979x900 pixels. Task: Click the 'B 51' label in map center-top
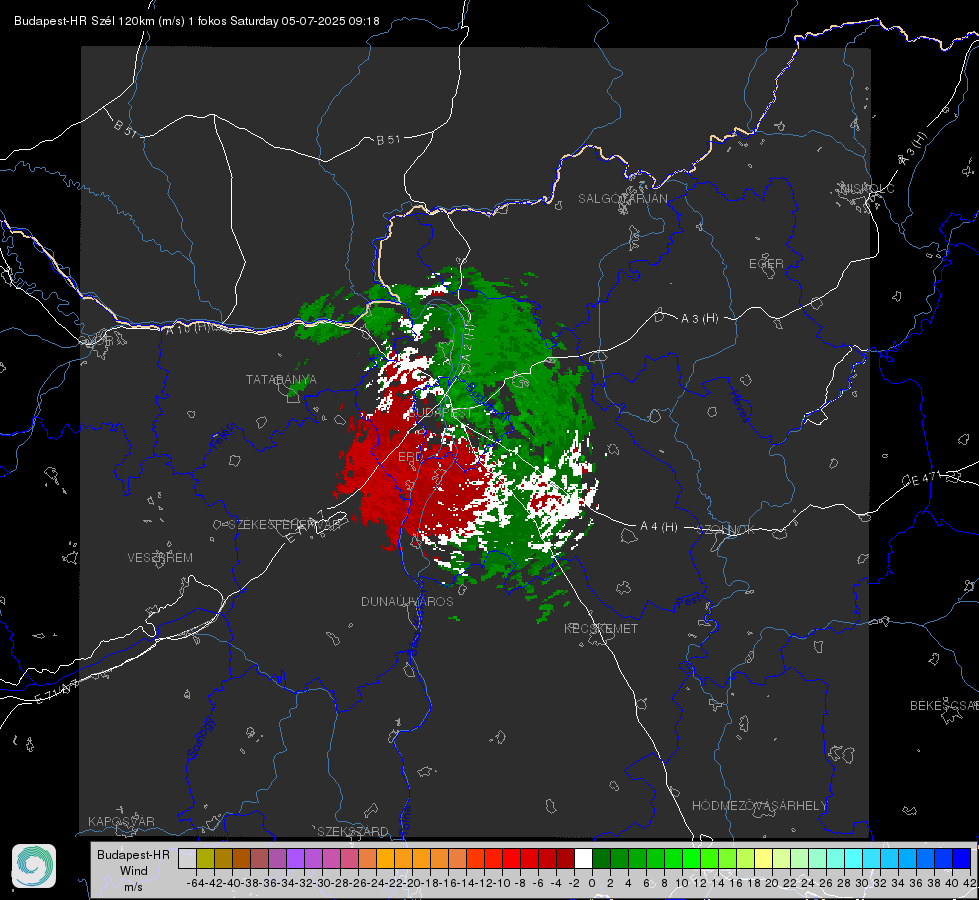(388, 140)
